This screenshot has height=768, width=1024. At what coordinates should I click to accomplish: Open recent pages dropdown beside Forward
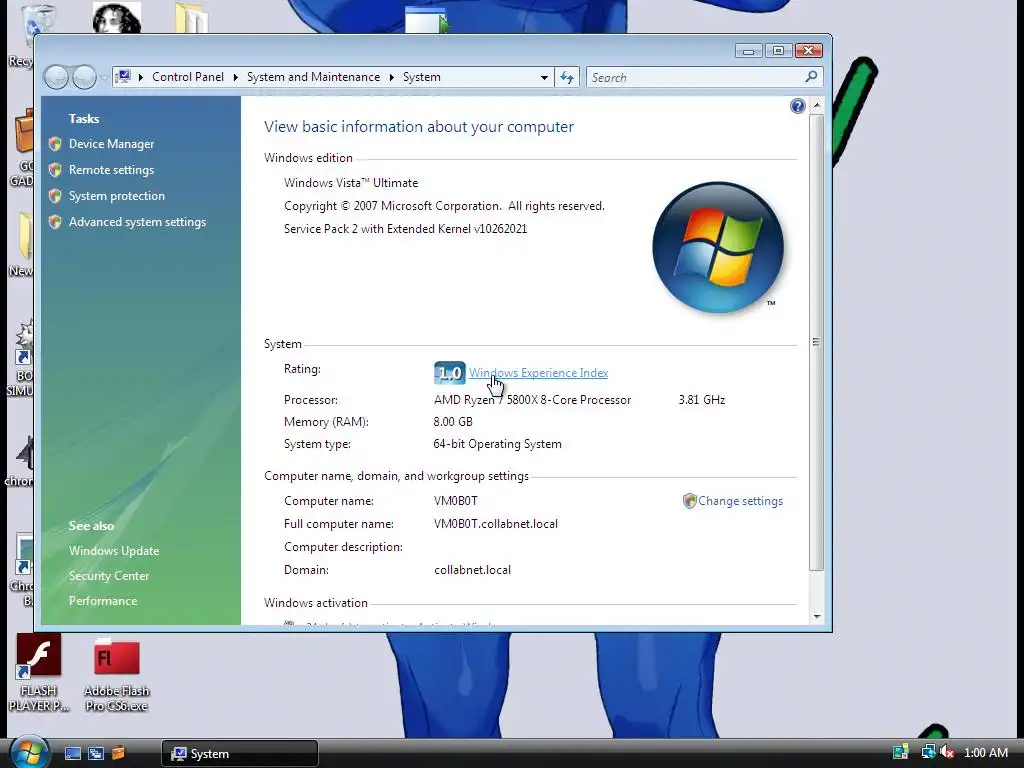pyautogui.click(x=103, y=78)
